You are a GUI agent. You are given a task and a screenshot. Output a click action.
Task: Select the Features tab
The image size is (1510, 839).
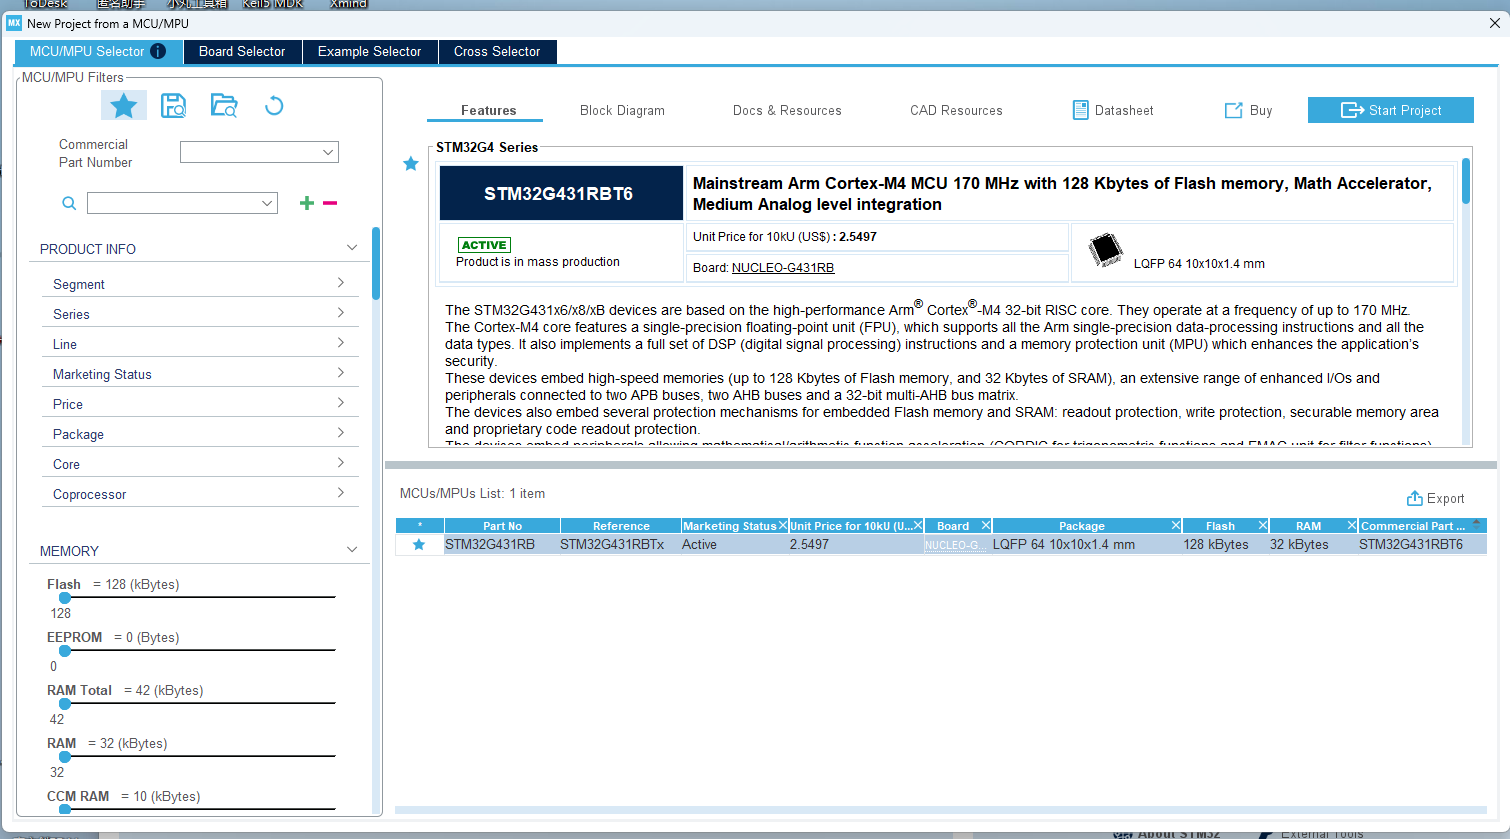point(488,110)
